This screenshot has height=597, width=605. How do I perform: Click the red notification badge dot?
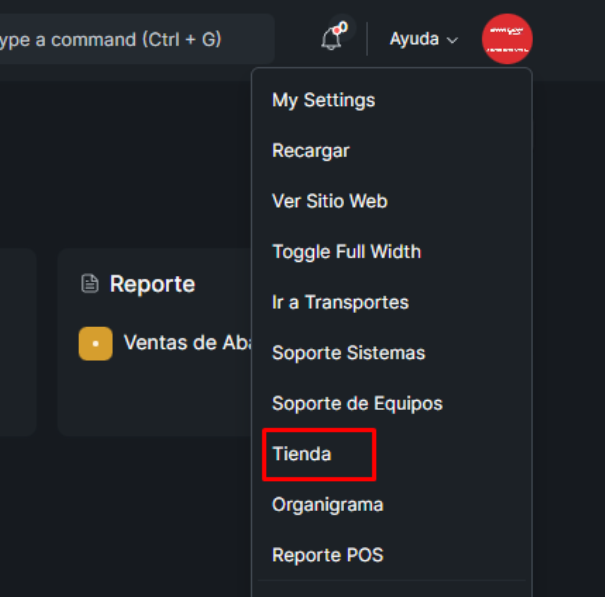[342, 26]
